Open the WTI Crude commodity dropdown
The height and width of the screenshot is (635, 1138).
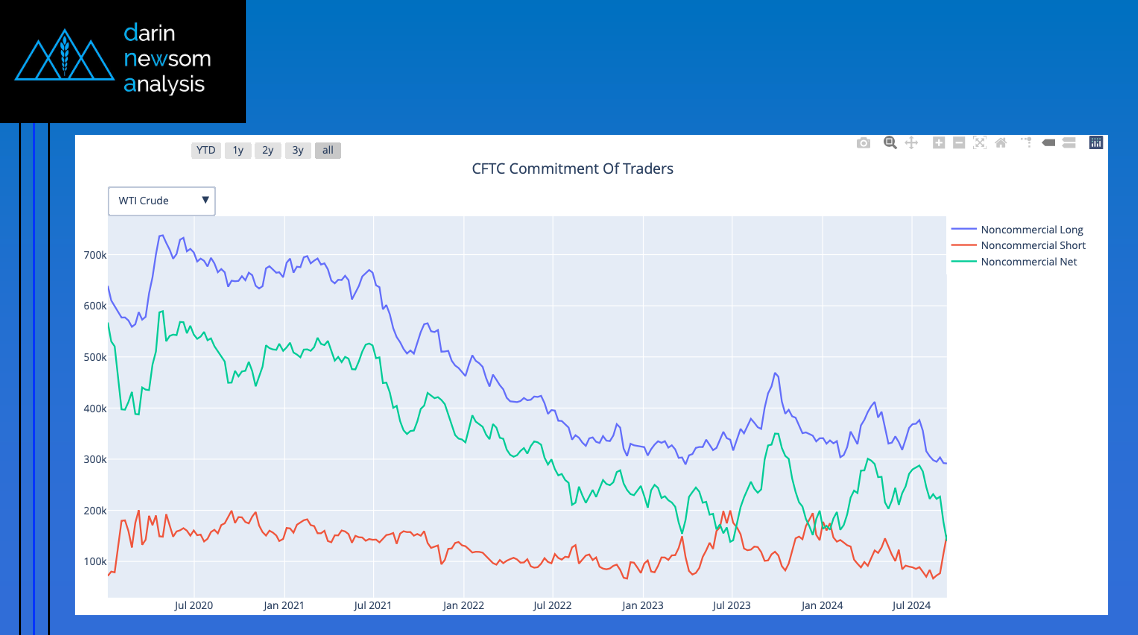click(x=162, y=201)
